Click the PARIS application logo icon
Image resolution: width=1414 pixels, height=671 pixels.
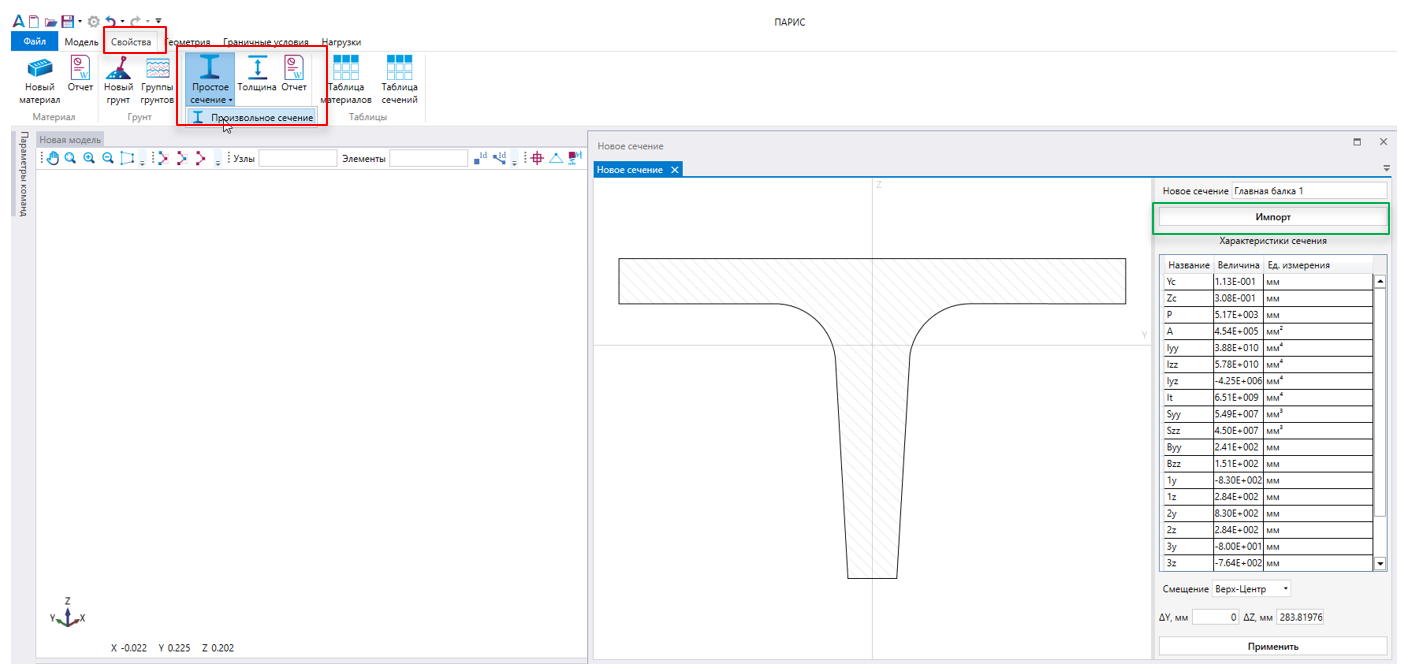click(x=18, y=21)
